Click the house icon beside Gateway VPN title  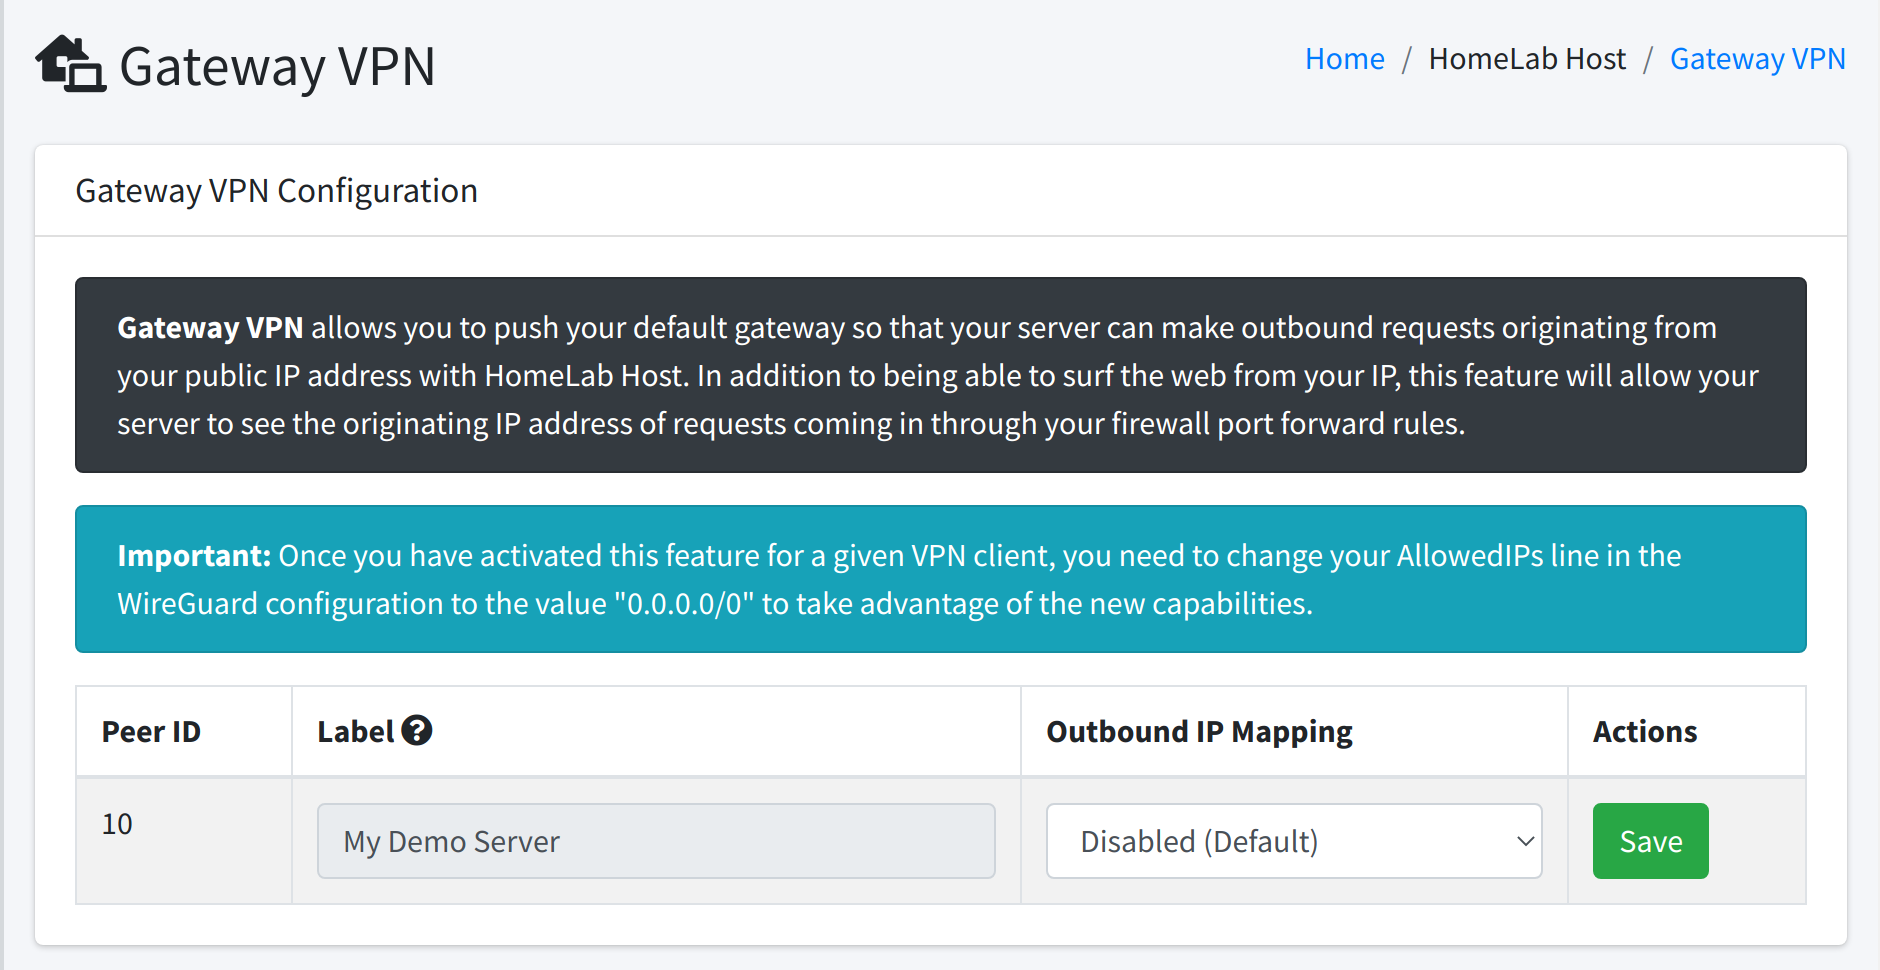click(70, 65)
